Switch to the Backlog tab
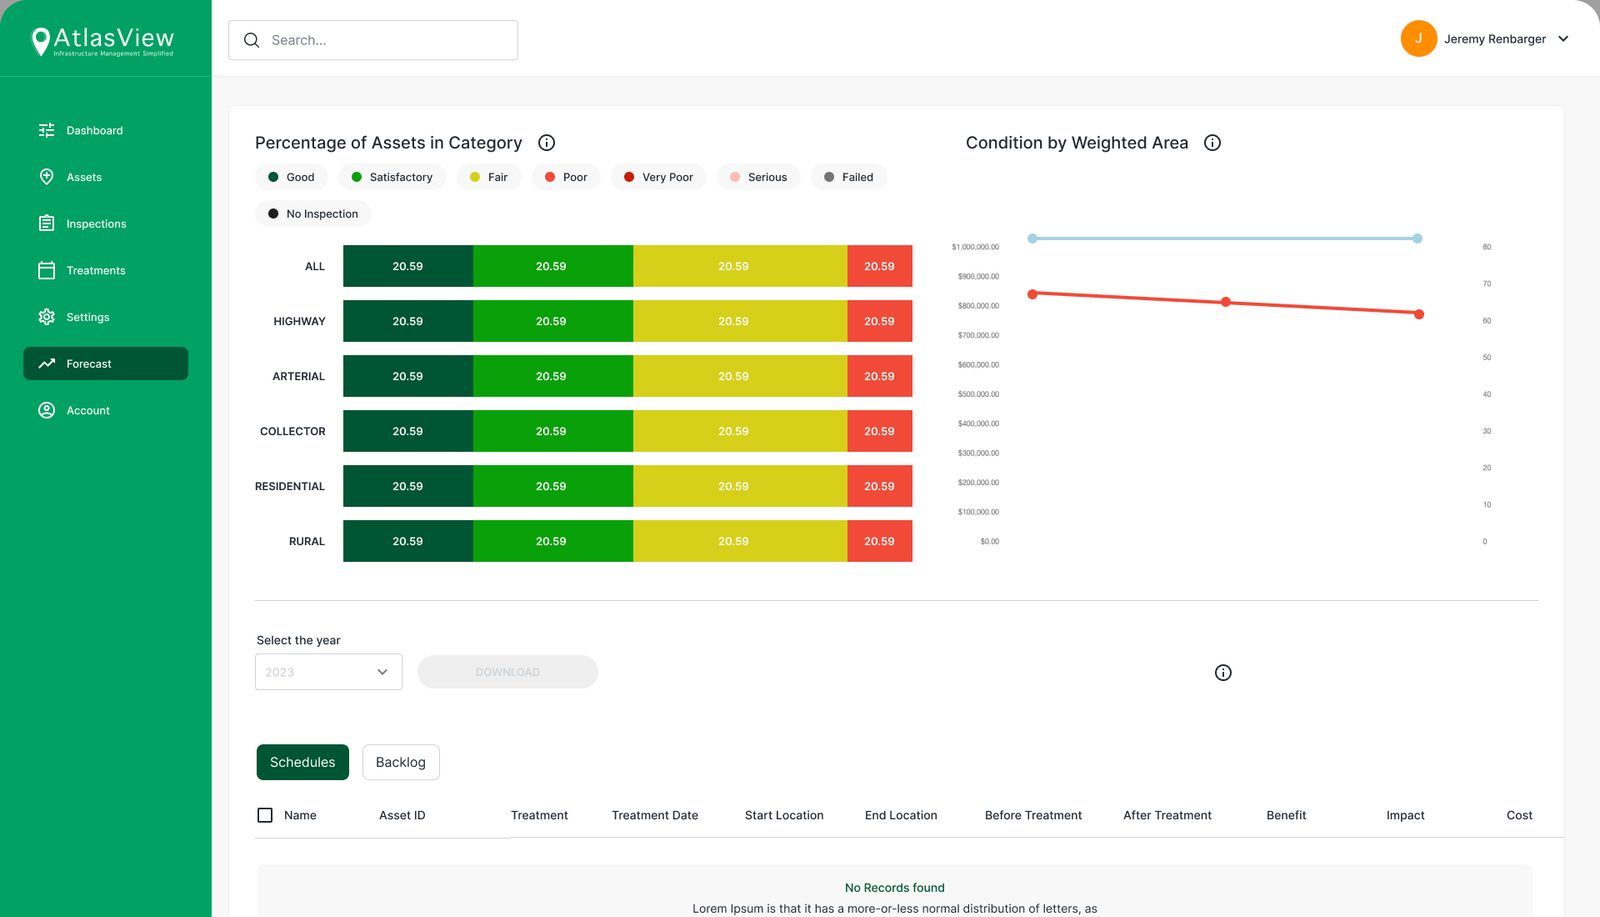Screen dimensions: 1600x917 coord(400,762)
